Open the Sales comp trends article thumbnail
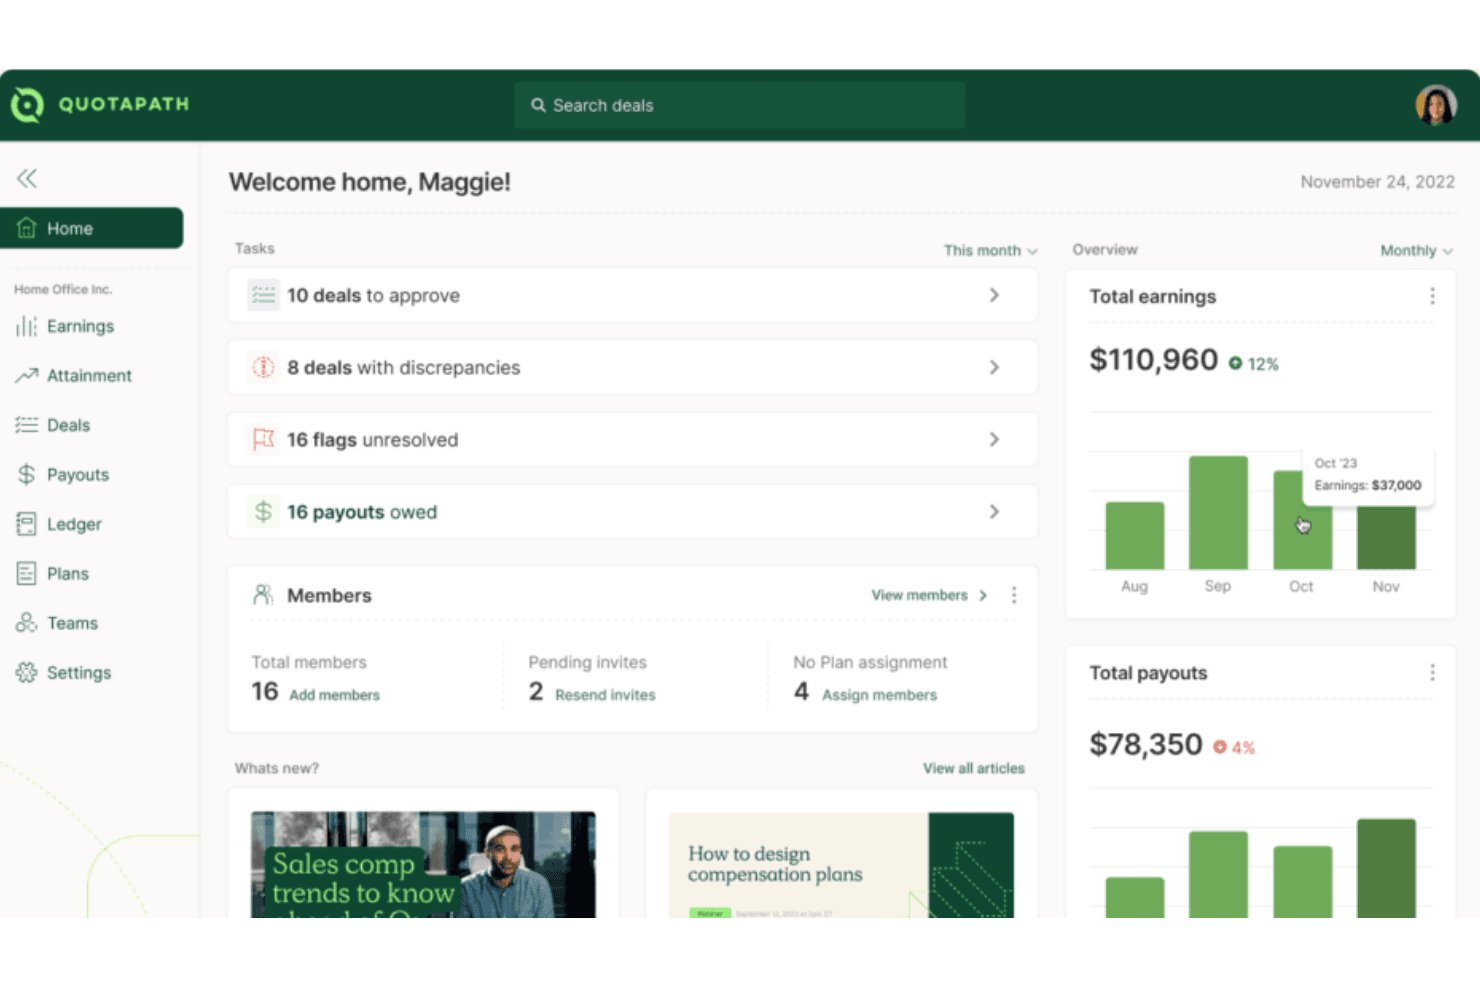Screen dimensions: 1480x987 423,865
